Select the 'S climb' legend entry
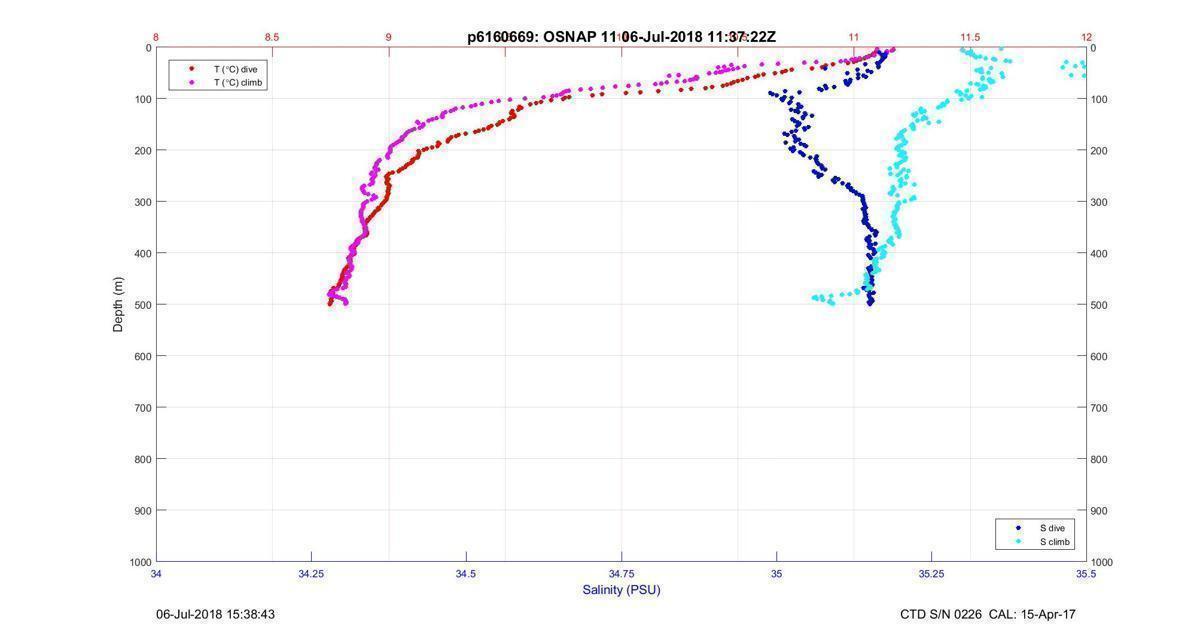Screen dimensions: 1200x632 pyautogui.click(x=1055, y=542)
